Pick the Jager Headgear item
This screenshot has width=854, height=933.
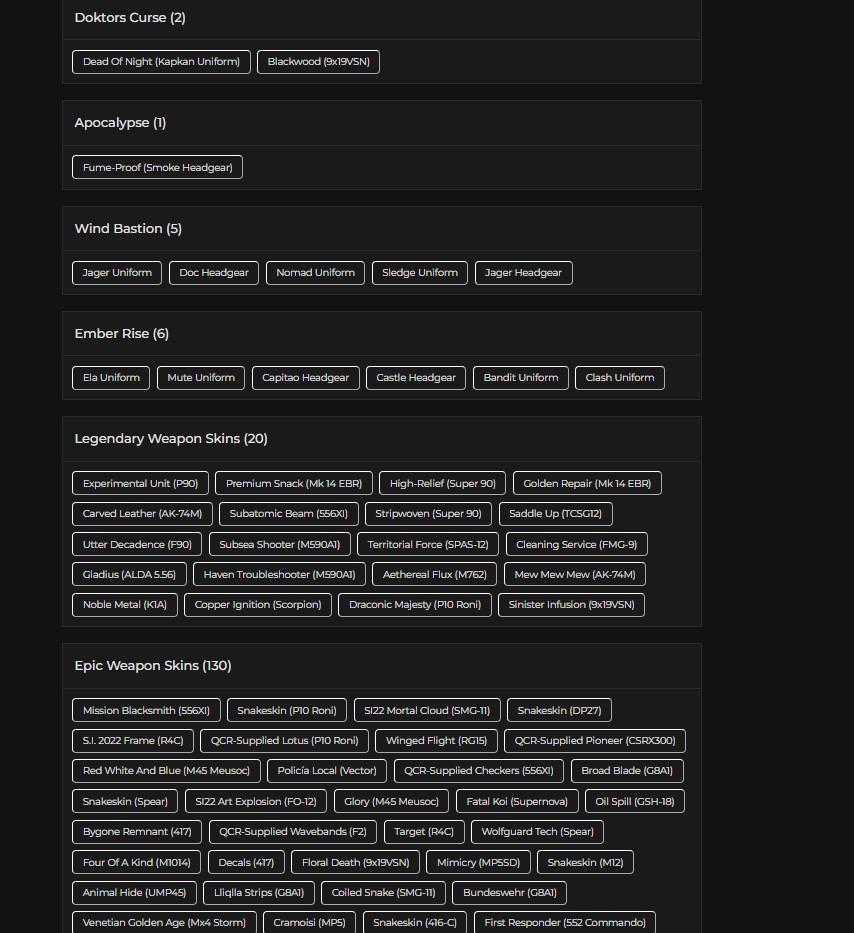pyautogui.click(x=523, y=273)
